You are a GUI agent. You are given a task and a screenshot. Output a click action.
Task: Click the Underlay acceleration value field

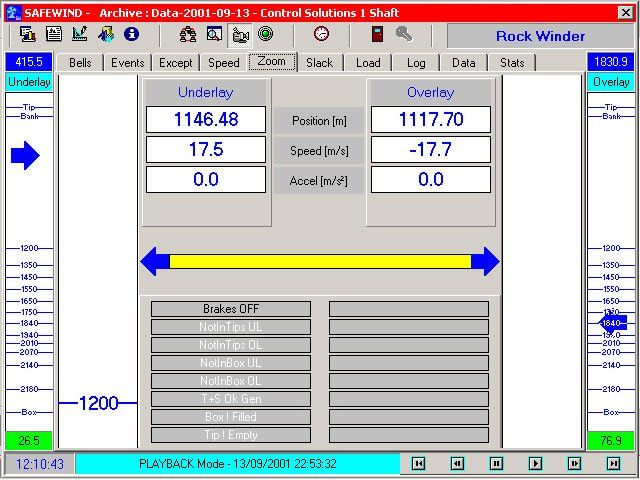[x=206, y=180]
